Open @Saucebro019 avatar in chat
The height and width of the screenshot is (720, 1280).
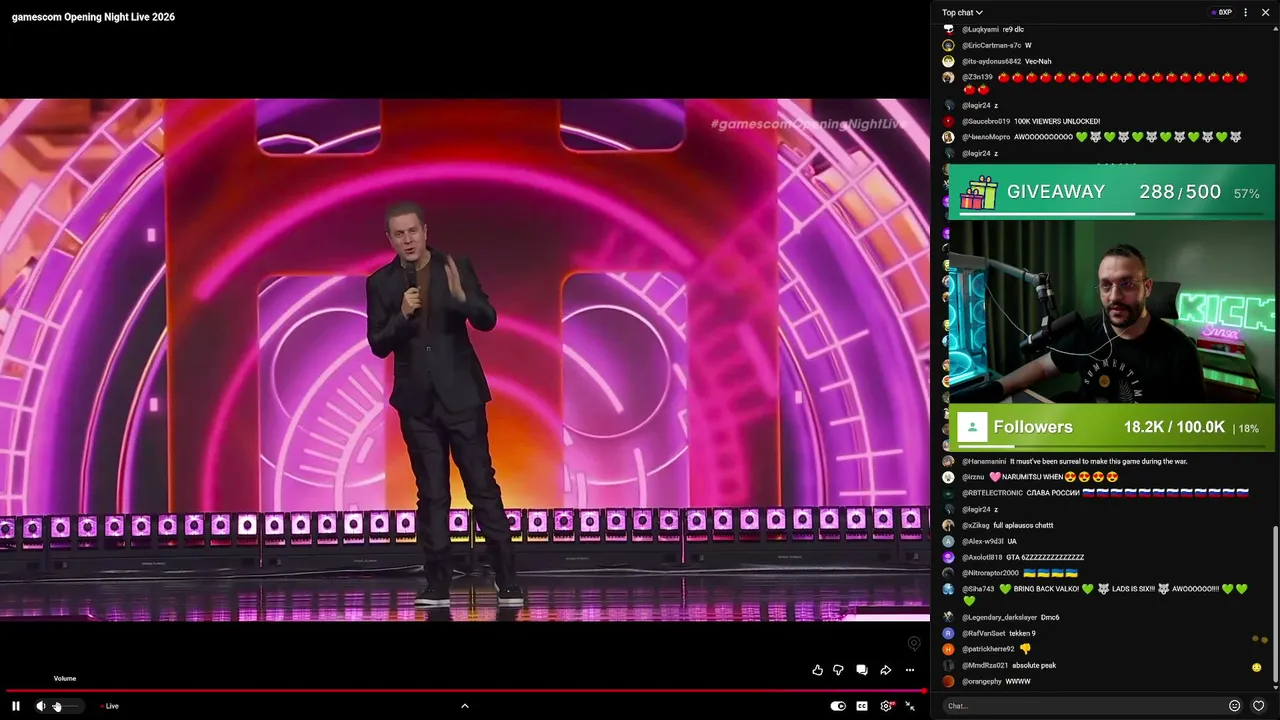[948, 121]
